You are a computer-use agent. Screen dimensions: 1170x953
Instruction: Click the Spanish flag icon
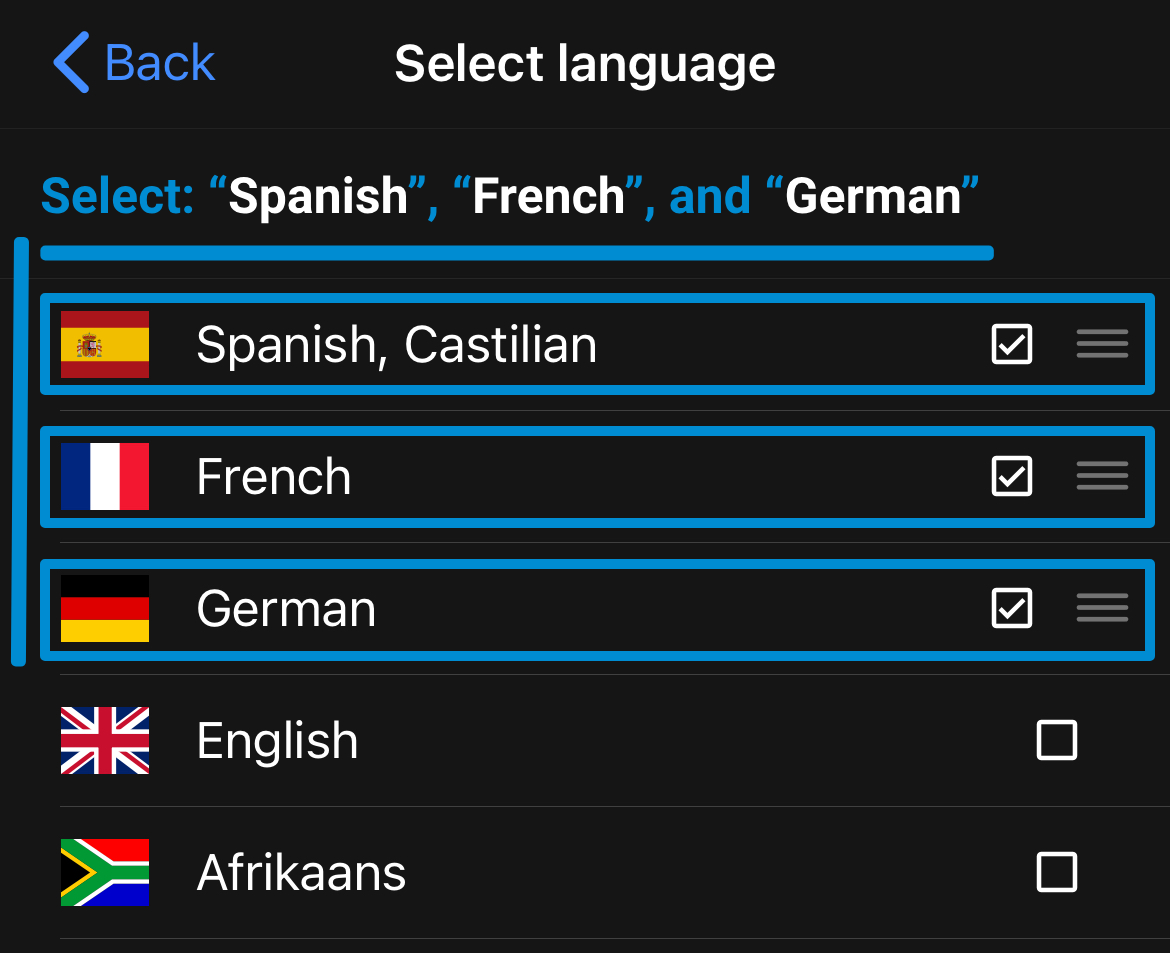coord(104,344)
